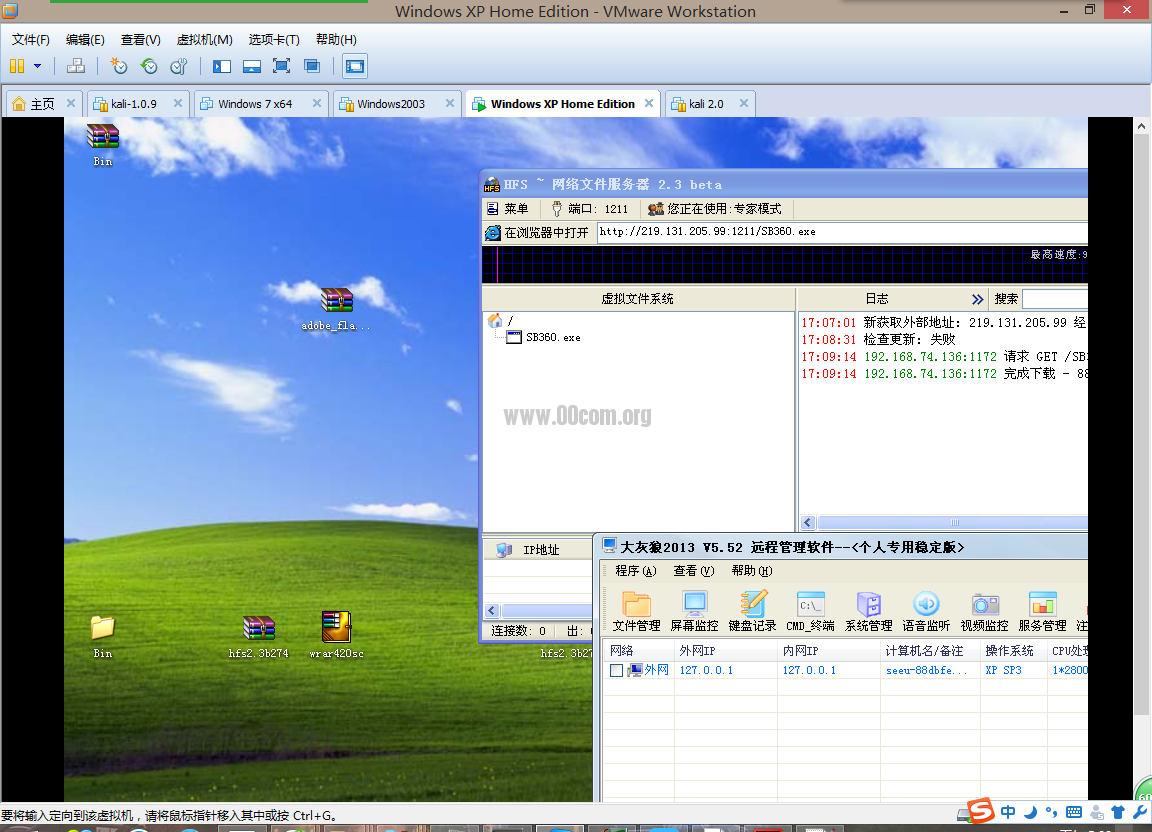Open 服务管理 tool
Viewport: 1152px width, 832px height.
[x=1043, y=611]
